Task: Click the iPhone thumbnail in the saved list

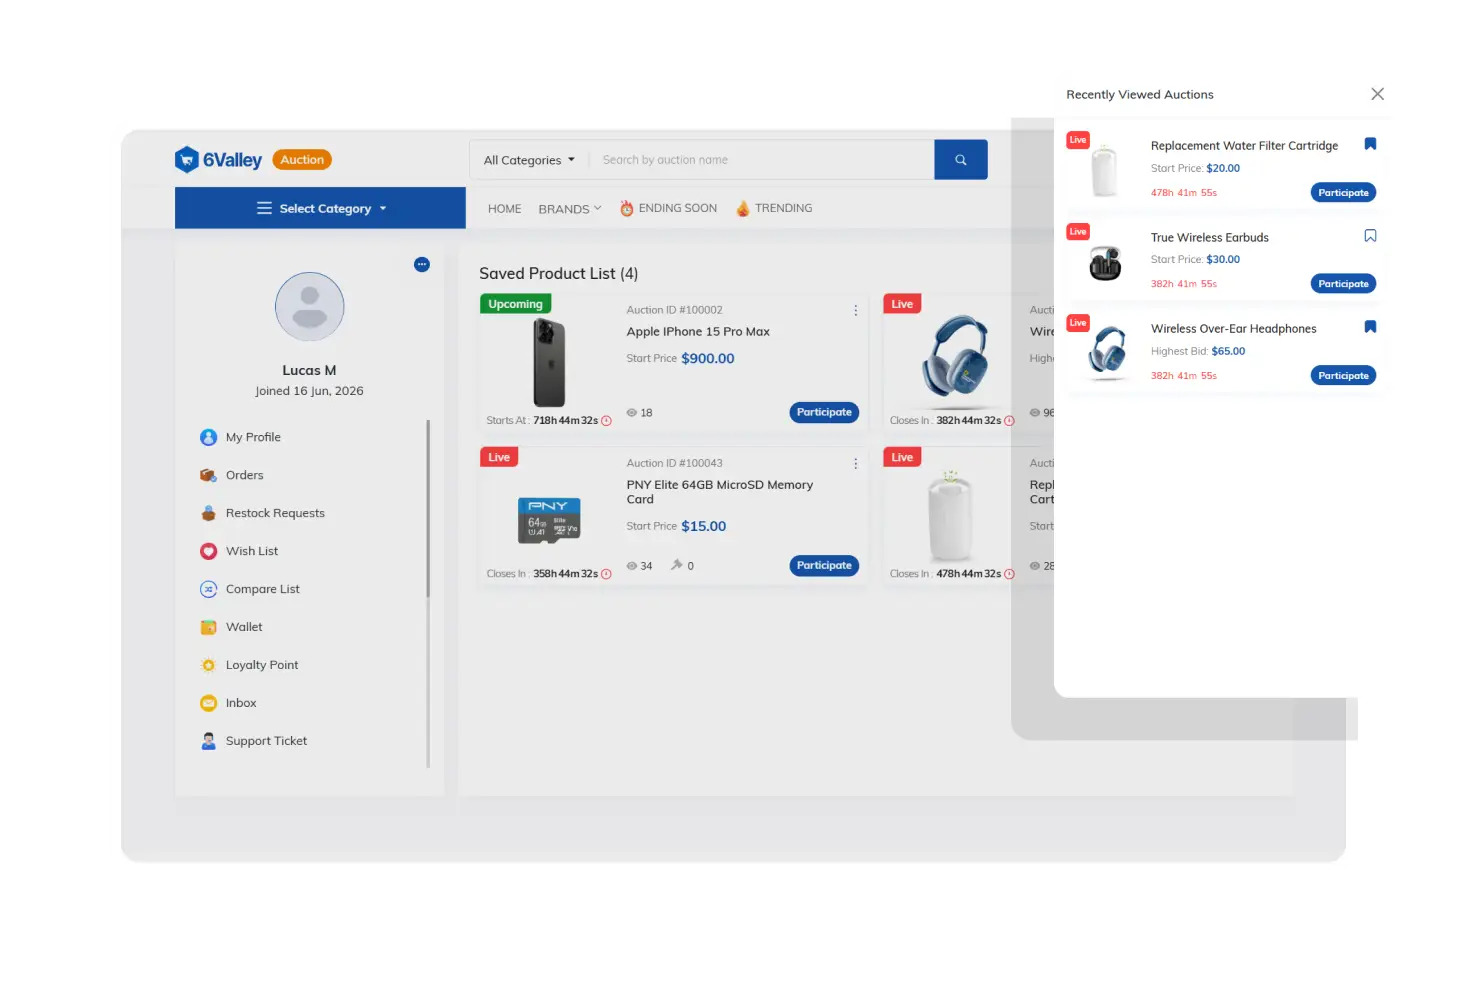Action: point(549,362)
